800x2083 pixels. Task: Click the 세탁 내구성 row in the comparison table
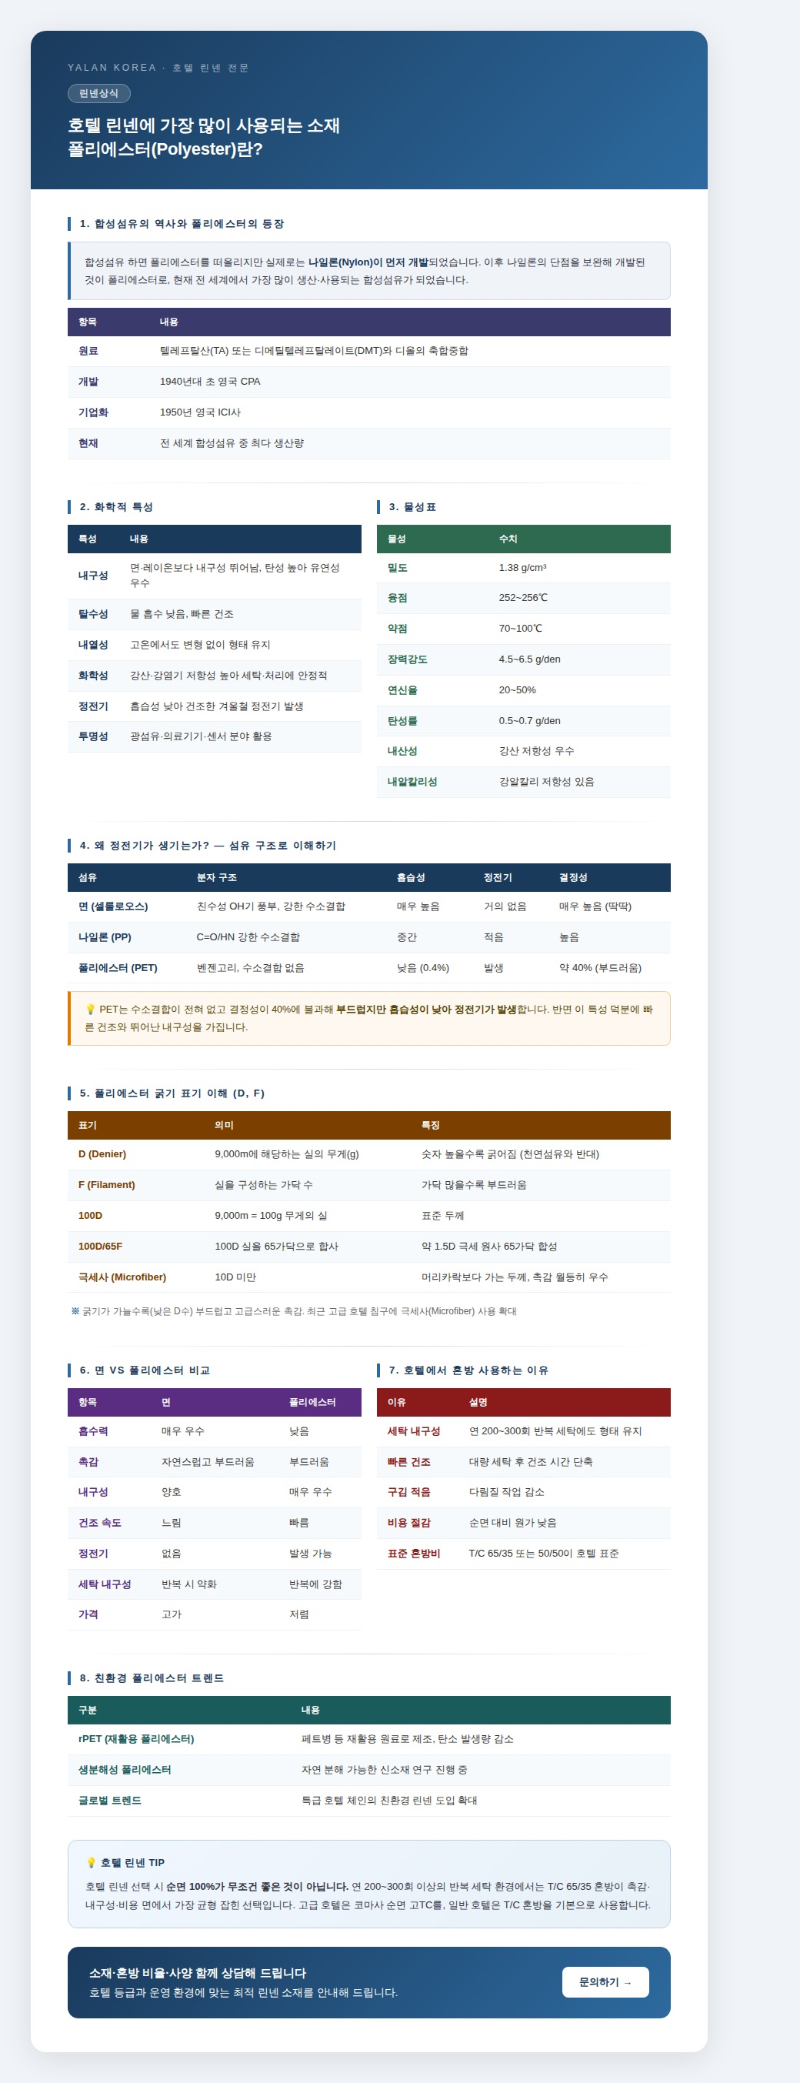[104, 1584]
